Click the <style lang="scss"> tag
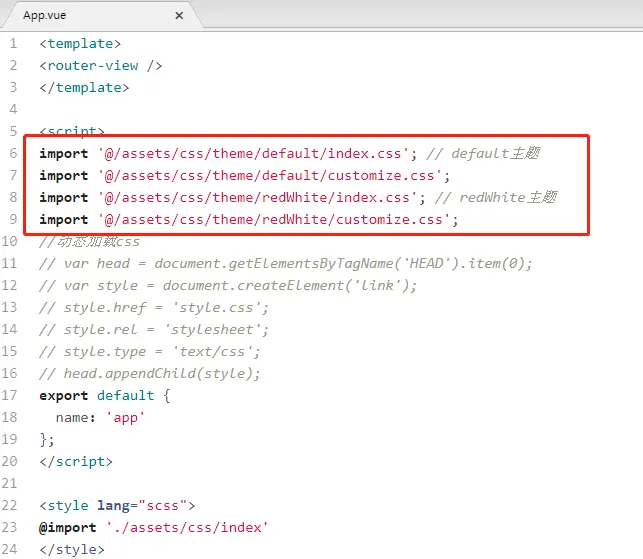Screen dimensions: 643x559 (117, 506)
